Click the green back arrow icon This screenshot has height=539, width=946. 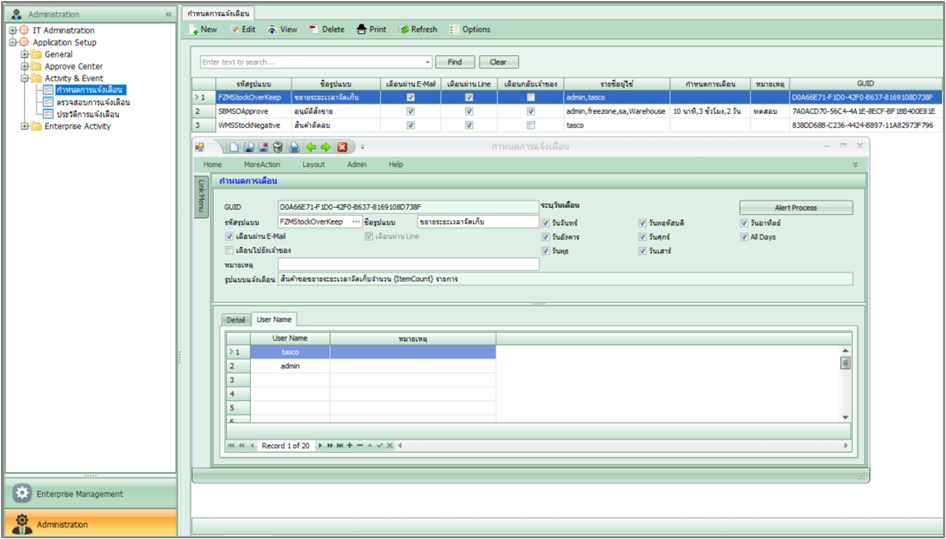pyautogui.click(x=311, y=147)
